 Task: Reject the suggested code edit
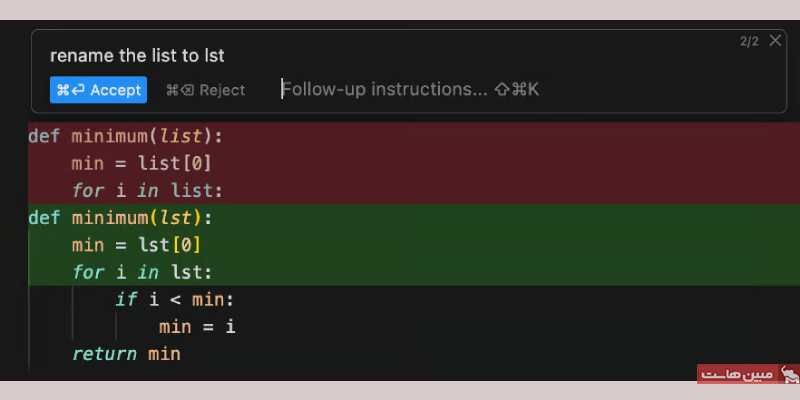[206, 90]
